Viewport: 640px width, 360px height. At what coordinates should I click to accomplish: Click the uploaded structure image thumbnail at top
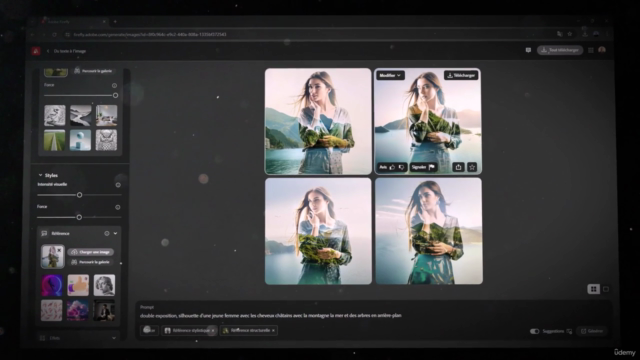coord(56,72)
